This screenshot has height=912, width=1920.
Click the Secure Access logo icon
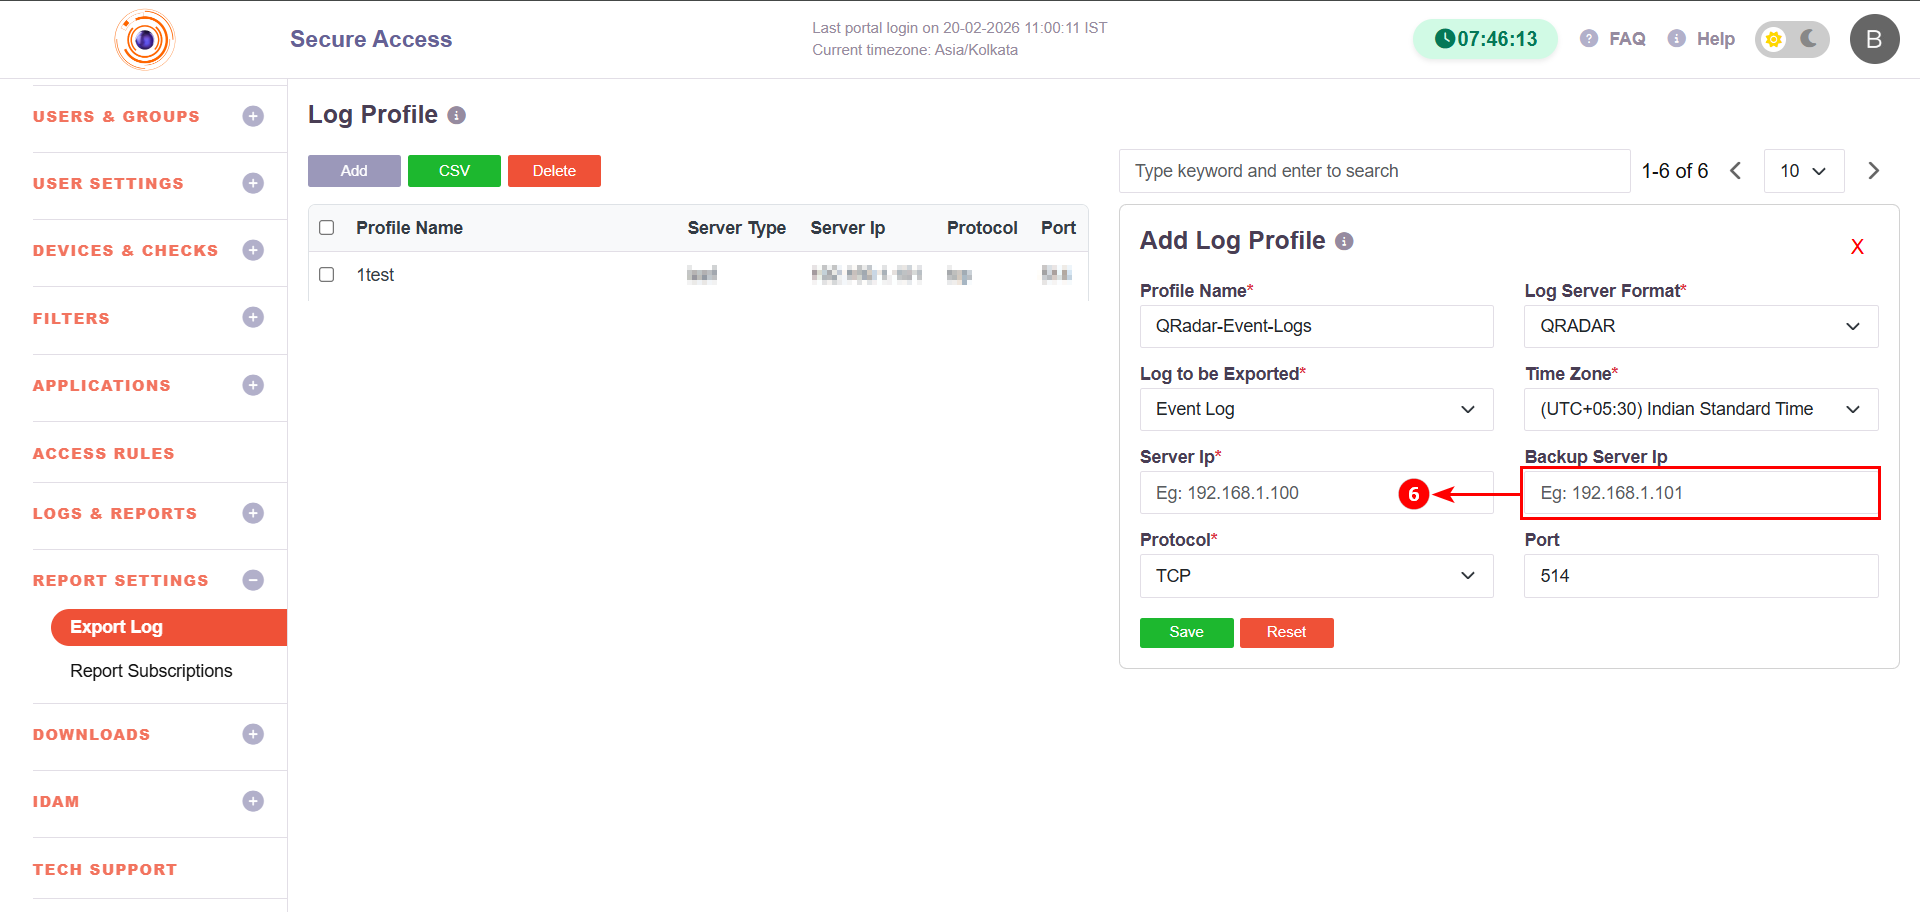tap(145, 40)
